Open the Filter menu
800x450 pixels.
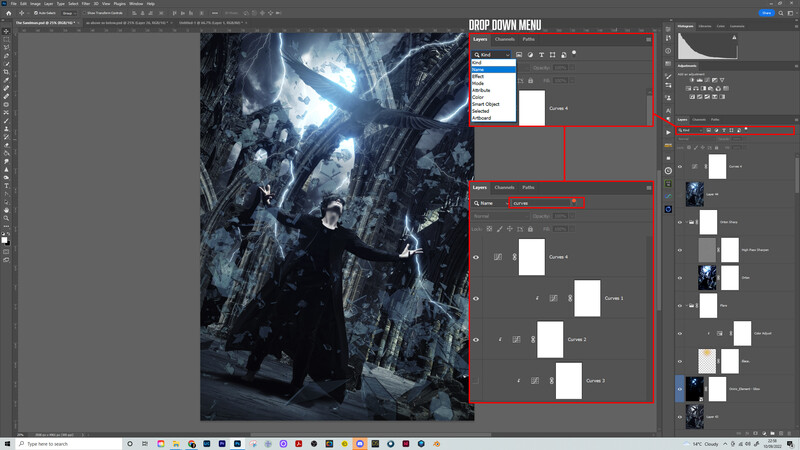pos(86,4)
